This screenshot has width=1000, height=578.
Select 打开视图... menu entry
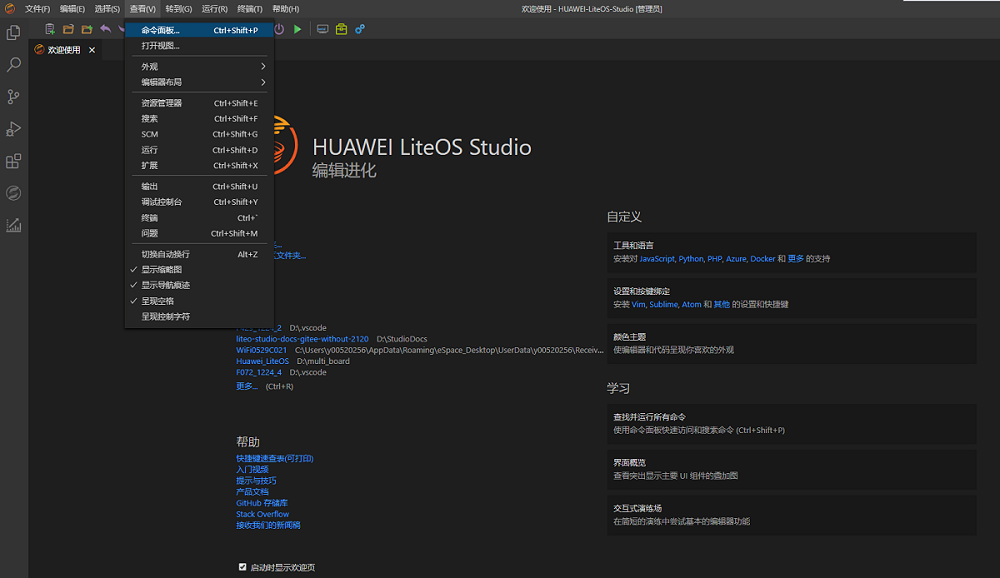[x=199, y=46]
